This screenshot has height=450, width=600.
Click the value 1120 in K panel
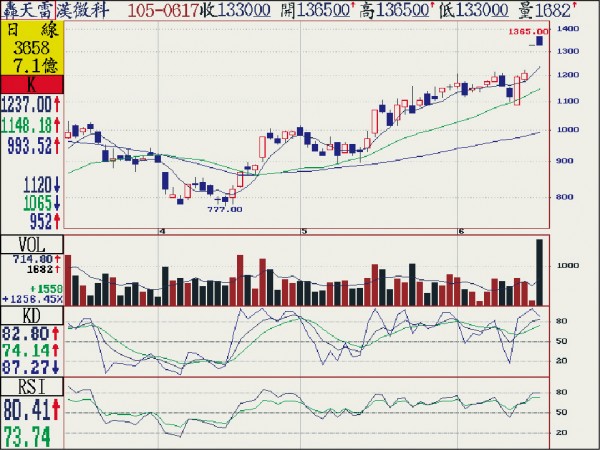click(x=42, y=185)
